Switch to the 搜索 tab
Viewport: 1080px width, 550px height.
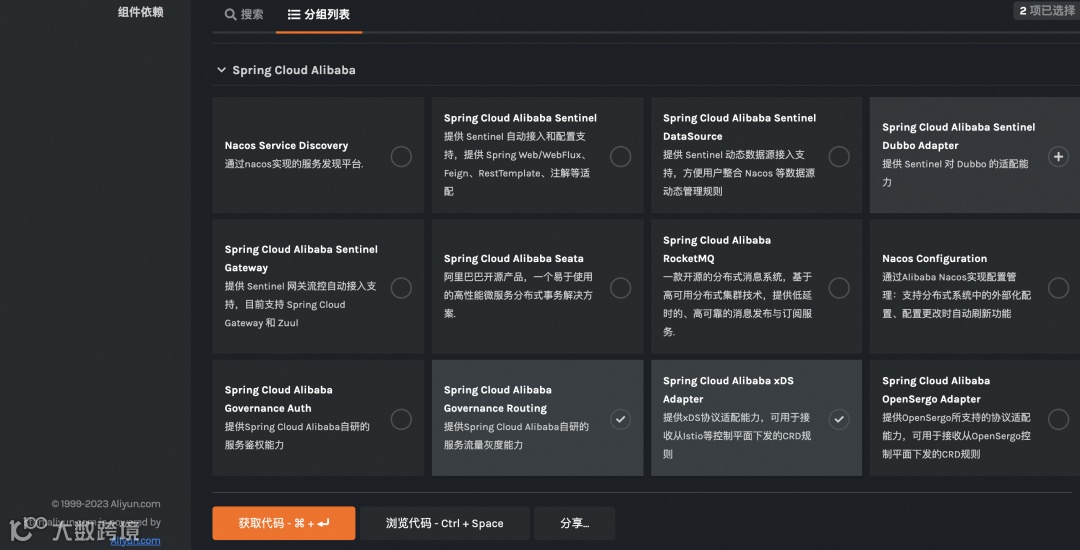244,14
